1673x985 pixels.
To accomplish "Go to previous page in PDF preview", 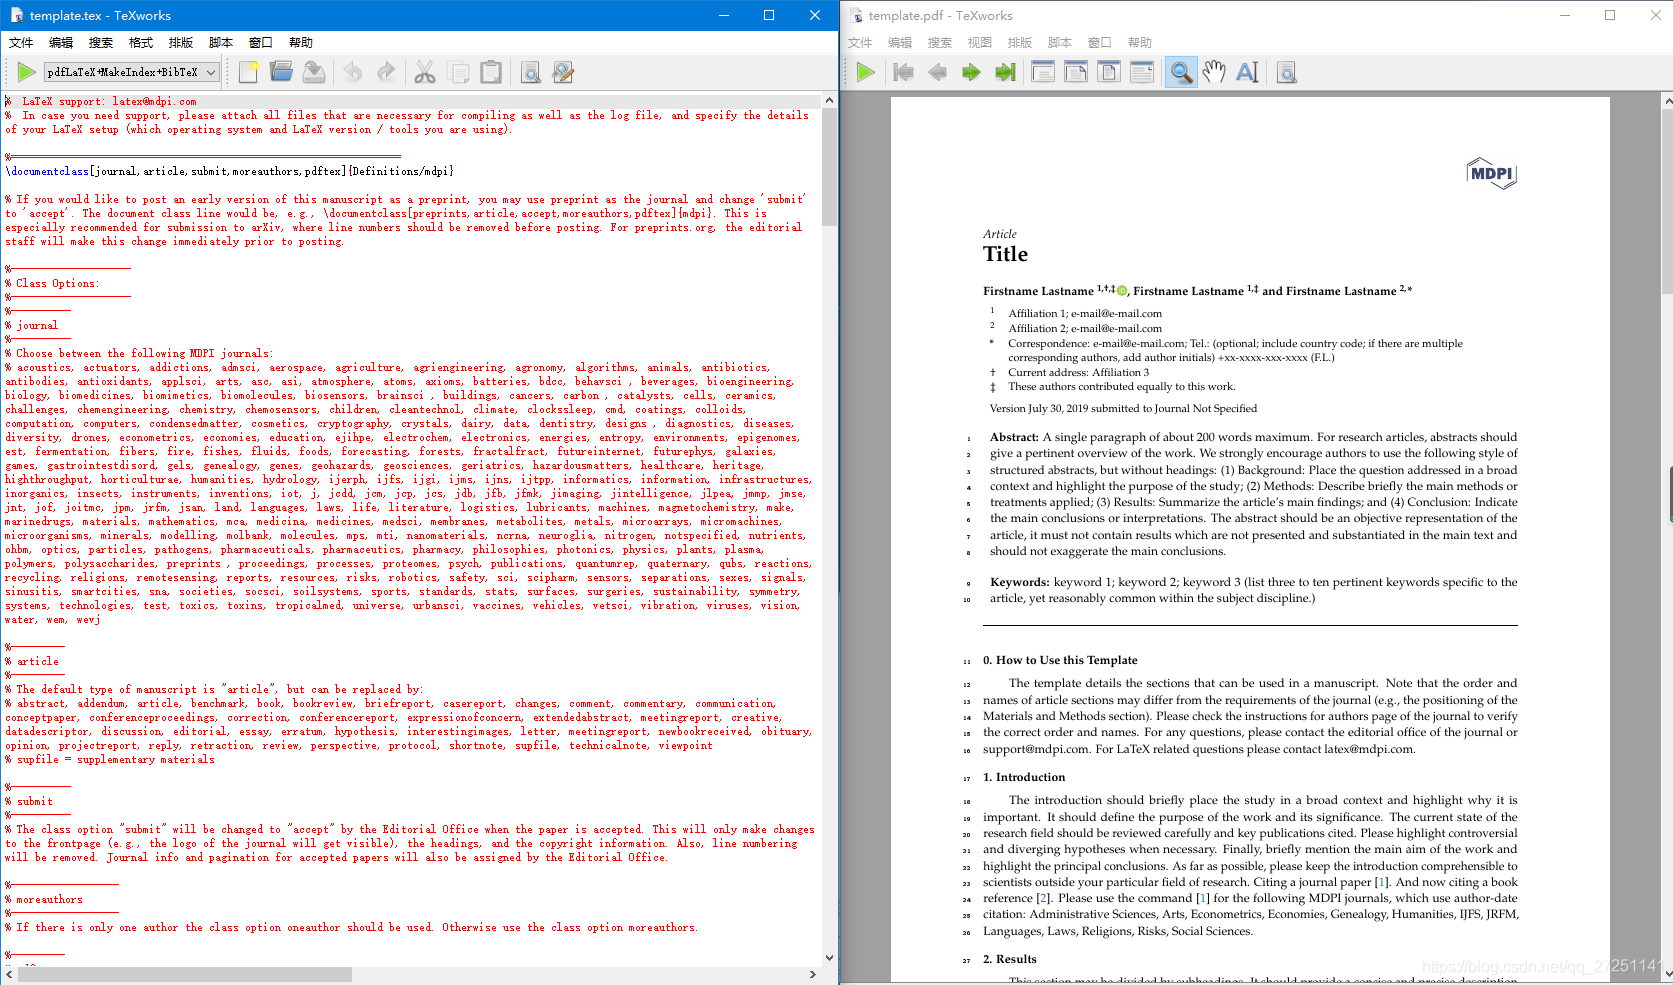I will point(937,72).
